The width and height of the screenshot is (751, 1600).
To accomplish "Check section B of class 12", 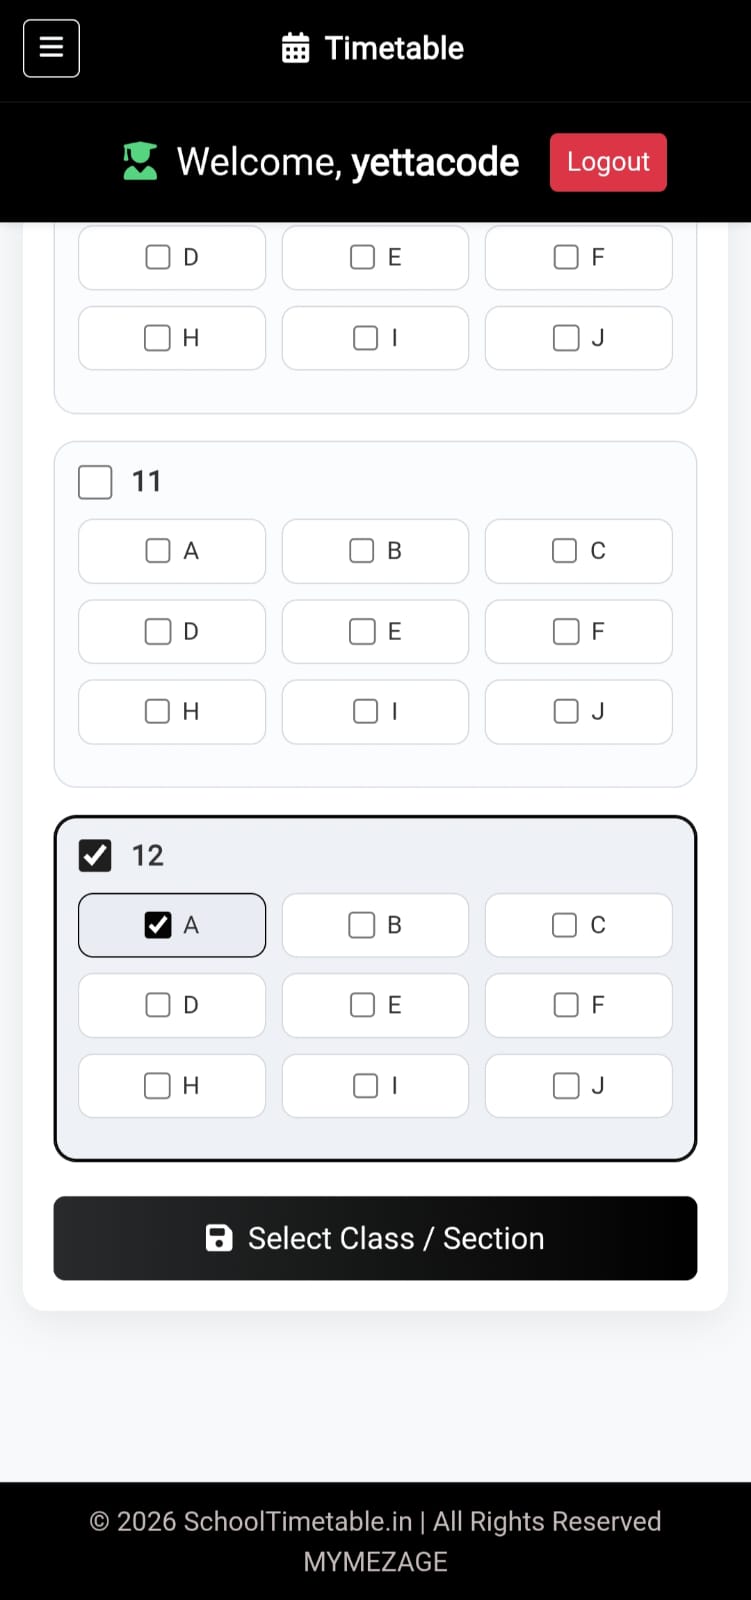I will [360, 925].
